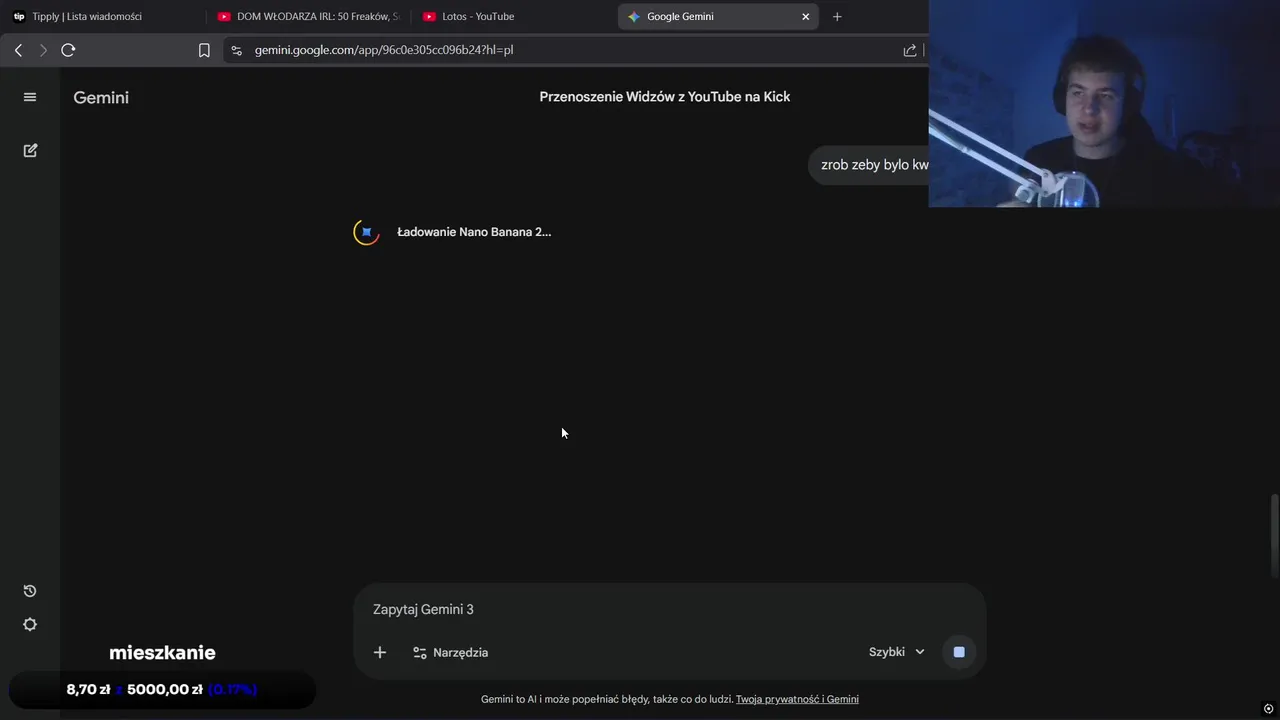The image size is (1280, 720).
Task: Click the small icon at bottom-right corner
Action: [1269, 709]
